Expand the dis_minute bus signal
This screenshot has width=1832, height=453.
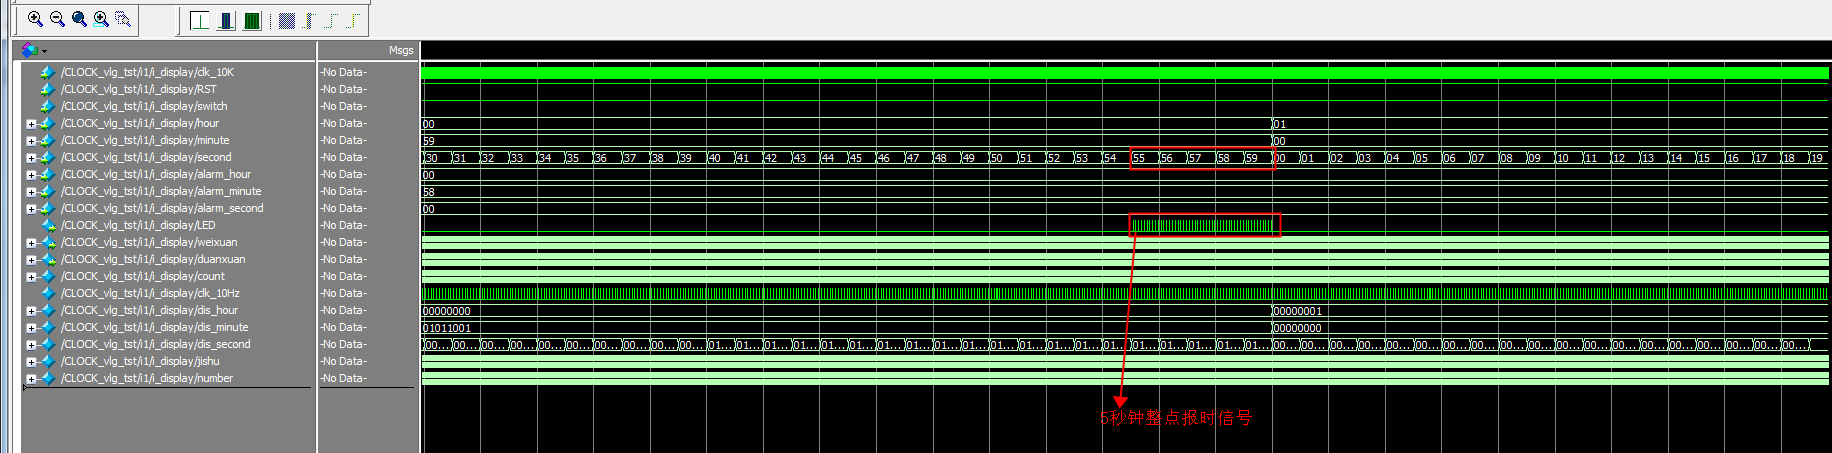31,328
